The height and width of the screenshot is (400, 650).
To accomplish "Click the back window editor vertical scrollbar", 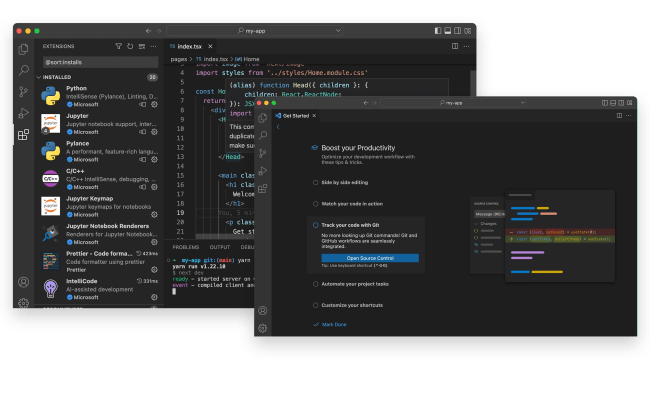I will click(473, 83).
